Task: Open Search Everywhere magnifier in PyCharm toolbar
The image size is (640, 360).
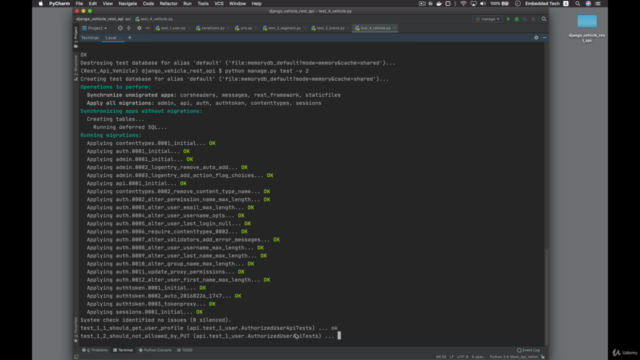Action: click(544, 19)
